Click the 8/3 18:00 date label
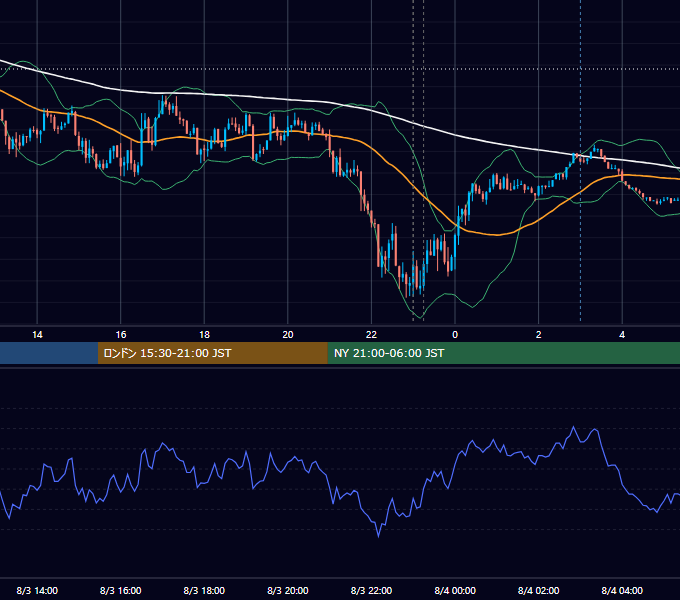The height and width of the screenshot is (600, 680). [204, 591]
